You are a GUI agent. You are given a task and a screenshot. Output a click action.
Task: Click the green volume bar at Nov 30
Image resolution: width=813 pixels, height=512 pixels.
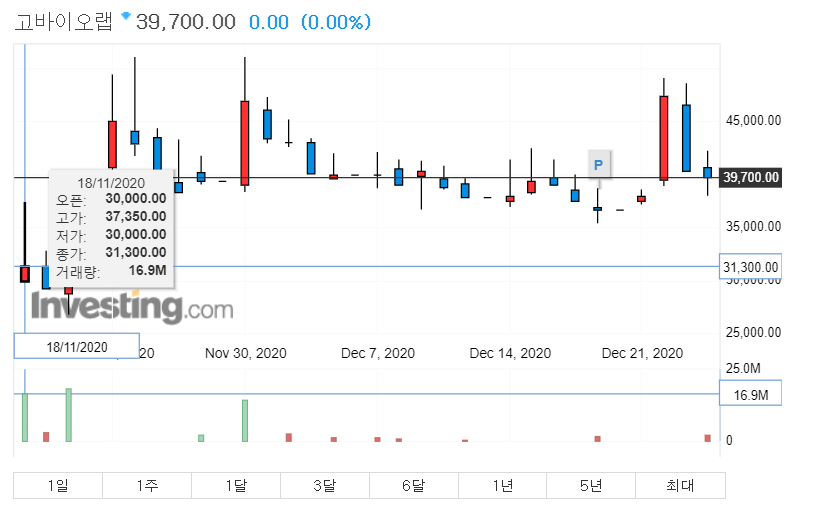click(x=245, y=421)
